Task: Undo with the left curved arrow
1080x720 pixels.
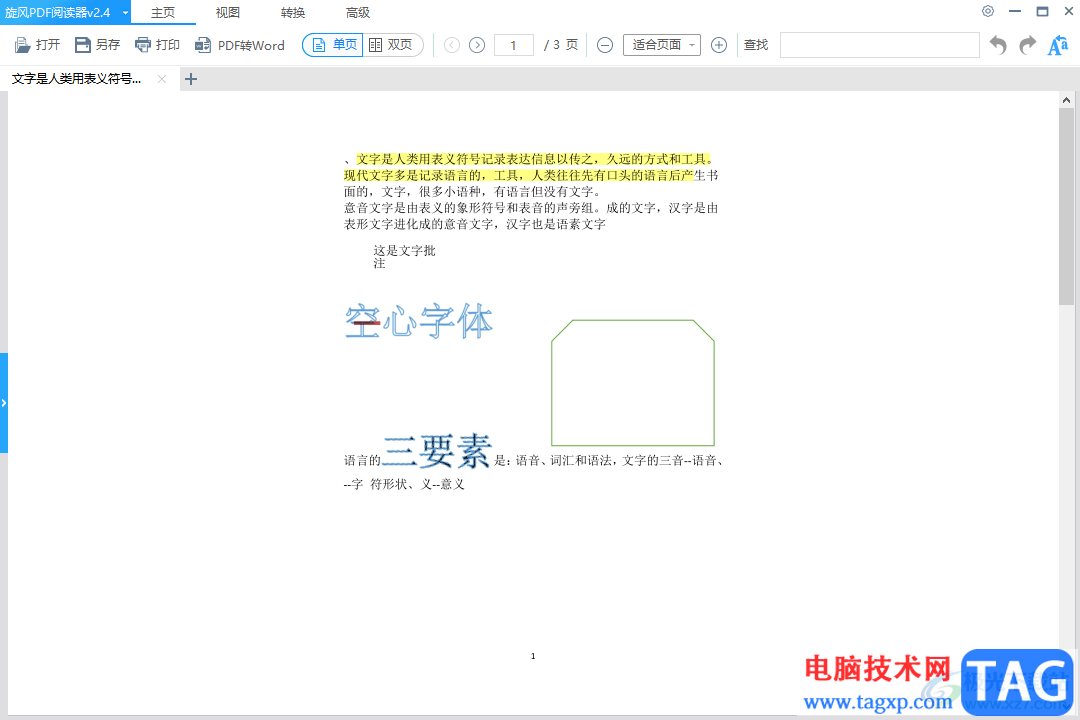Action: [x=998, y=45]
